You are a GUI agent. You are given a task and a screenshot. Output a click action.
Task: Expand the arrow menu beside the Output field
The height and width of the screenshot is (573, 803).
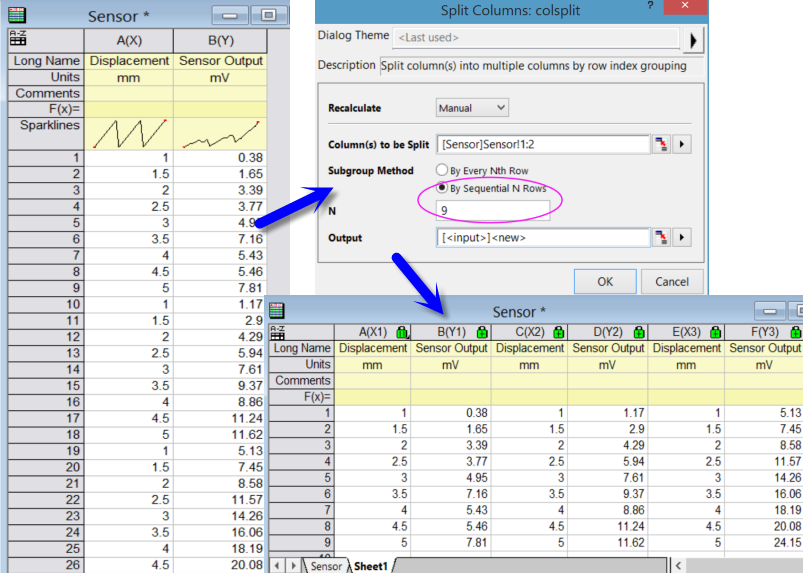pos(683,237)
